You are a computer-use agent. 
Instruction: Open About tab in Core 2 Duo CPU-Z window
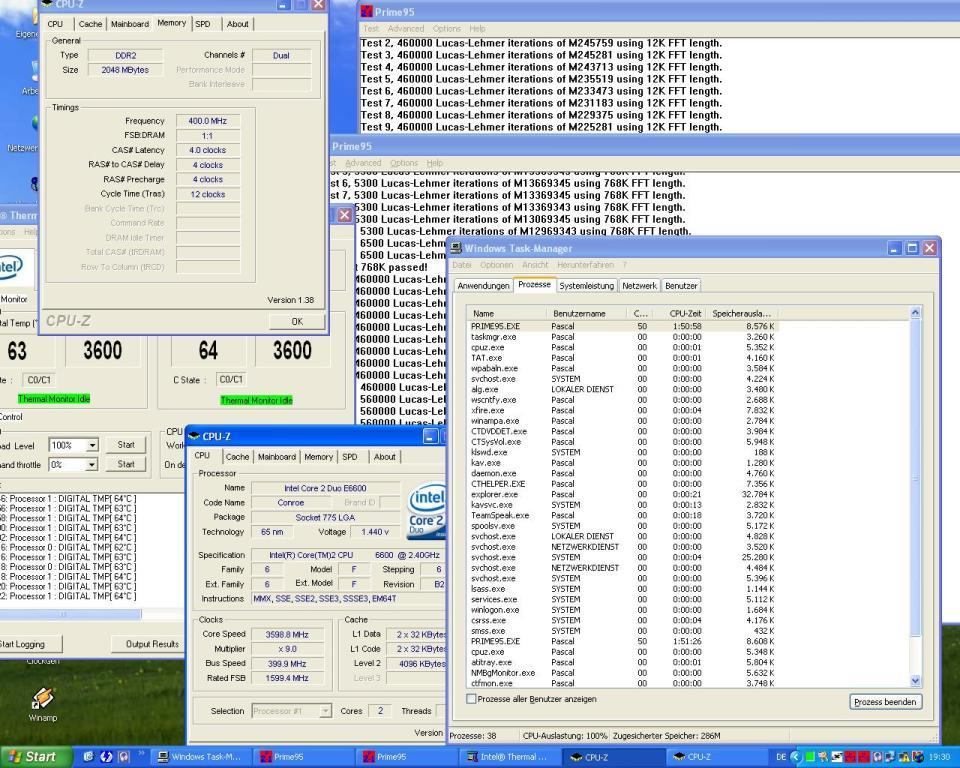pos(384,457)
